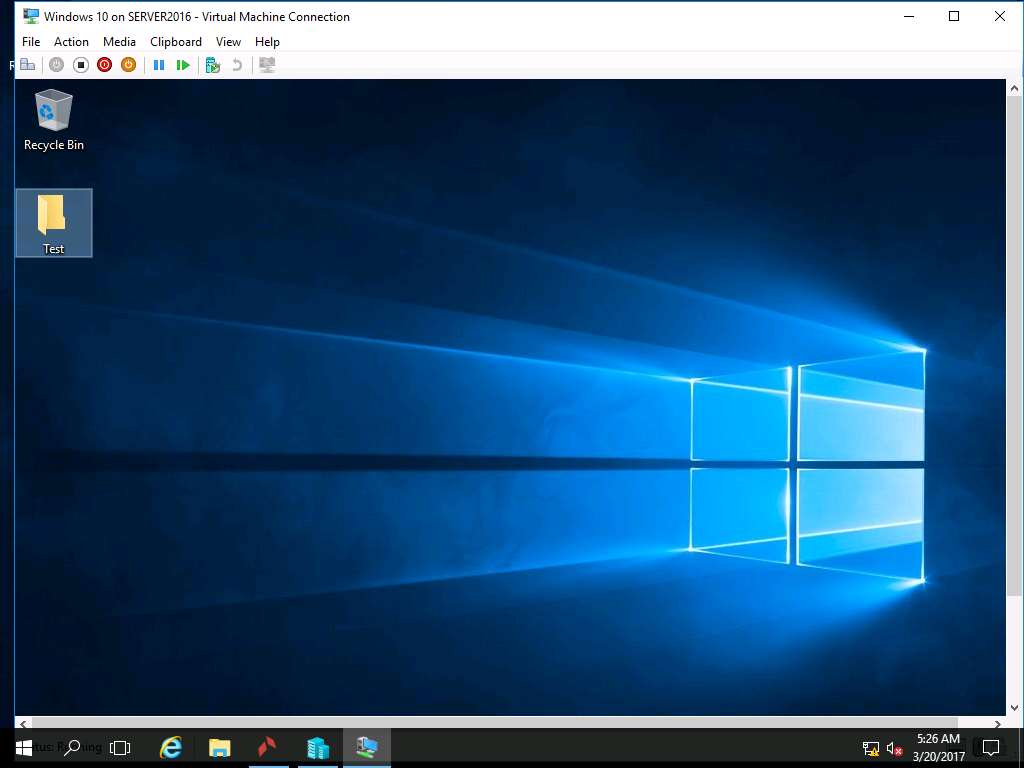Select the Test folder on the VM desktop
The image size is (1024, 768).
54,223
